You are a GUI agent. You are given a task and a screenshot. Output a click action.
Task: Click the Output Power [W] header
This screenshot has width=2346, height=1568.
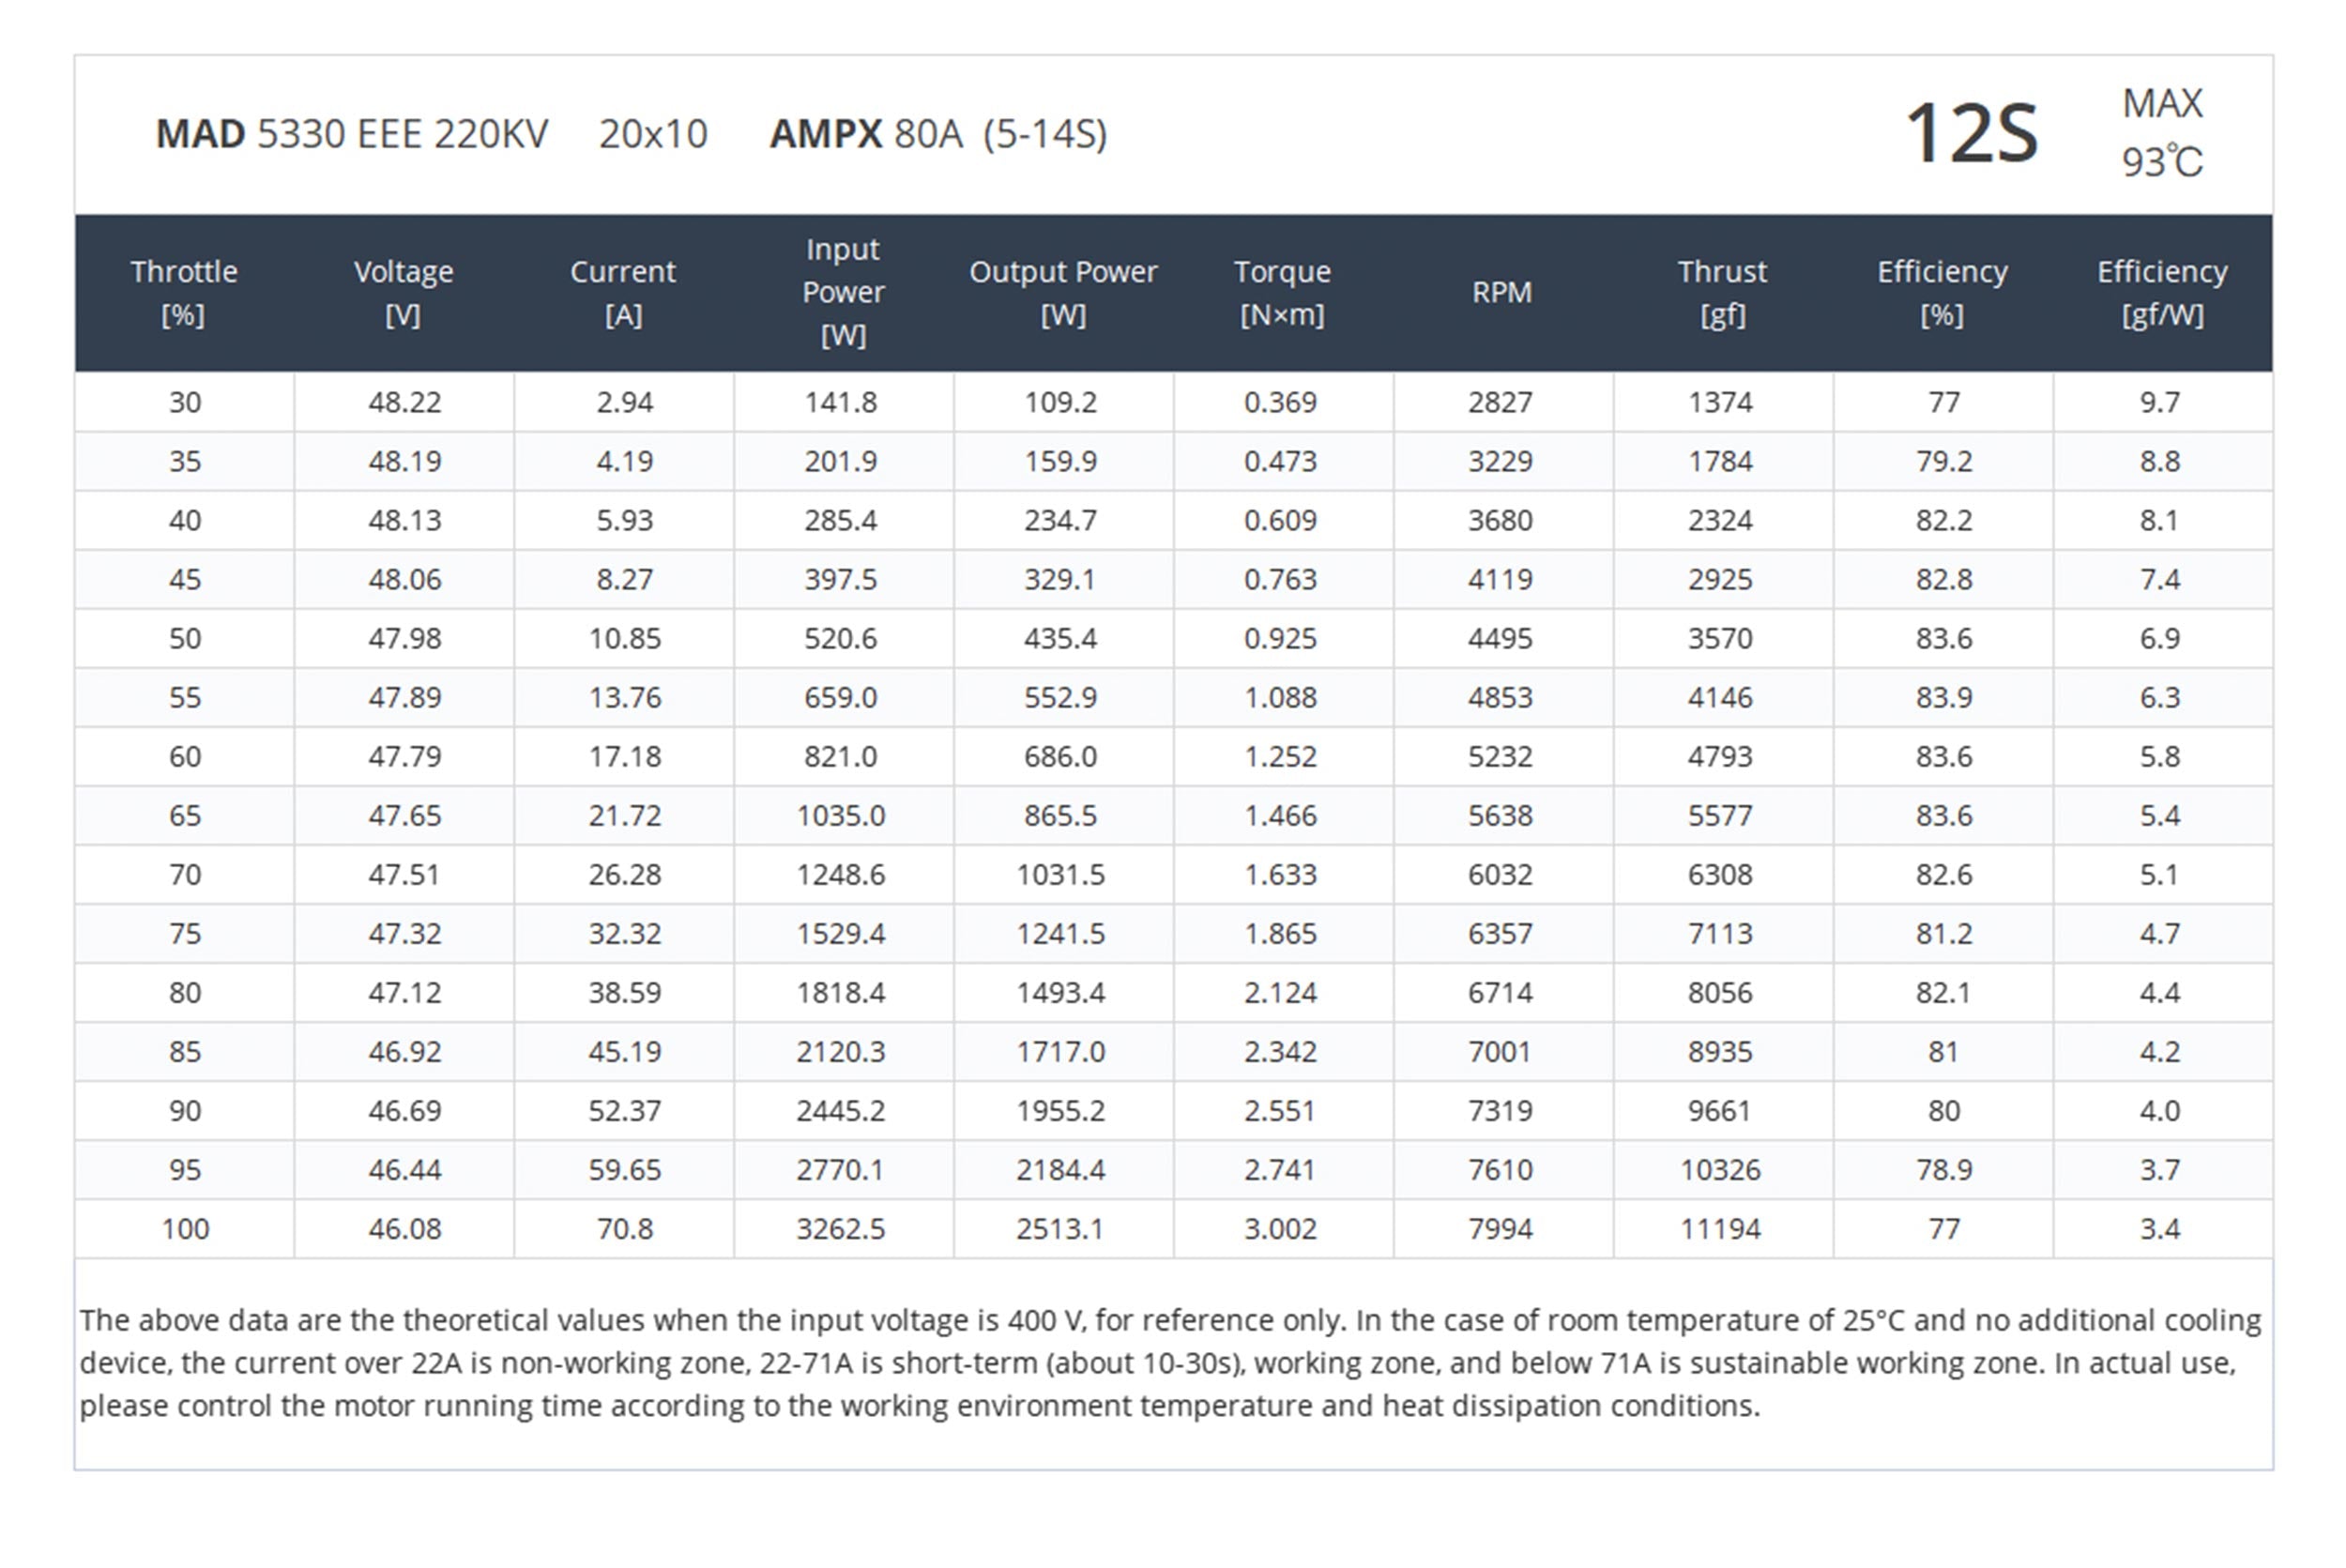coord(1062,292)
